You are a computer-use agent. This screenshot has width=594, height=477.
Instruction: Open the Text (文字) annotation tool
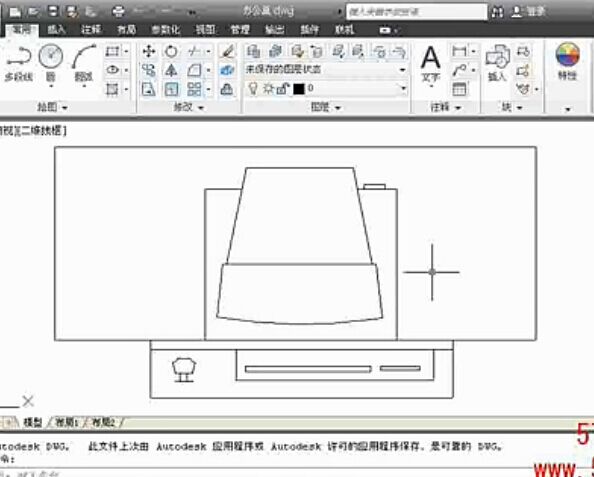coord(431,64)
